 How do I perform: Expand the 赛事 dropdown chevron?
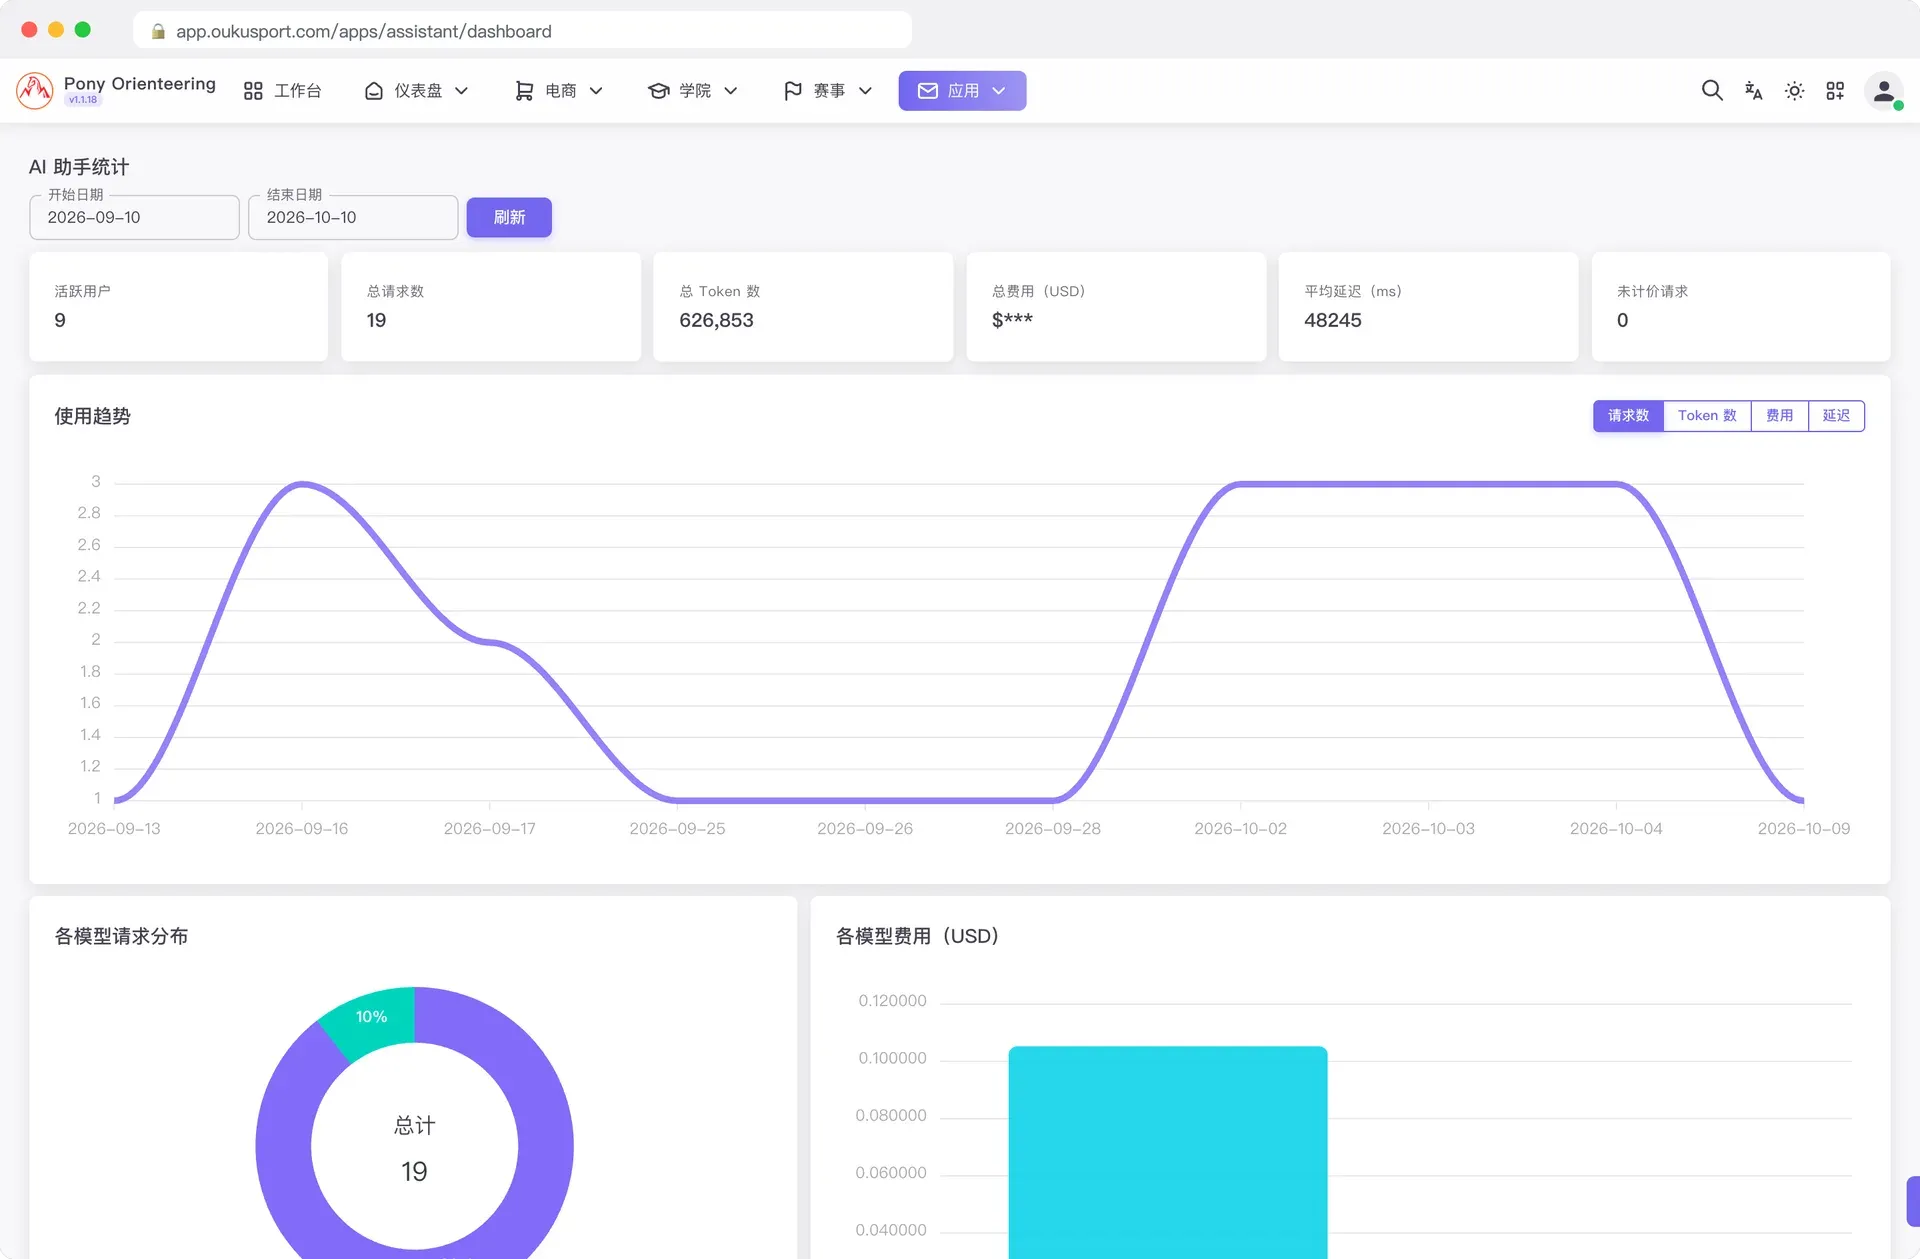(x=866, y=91)
